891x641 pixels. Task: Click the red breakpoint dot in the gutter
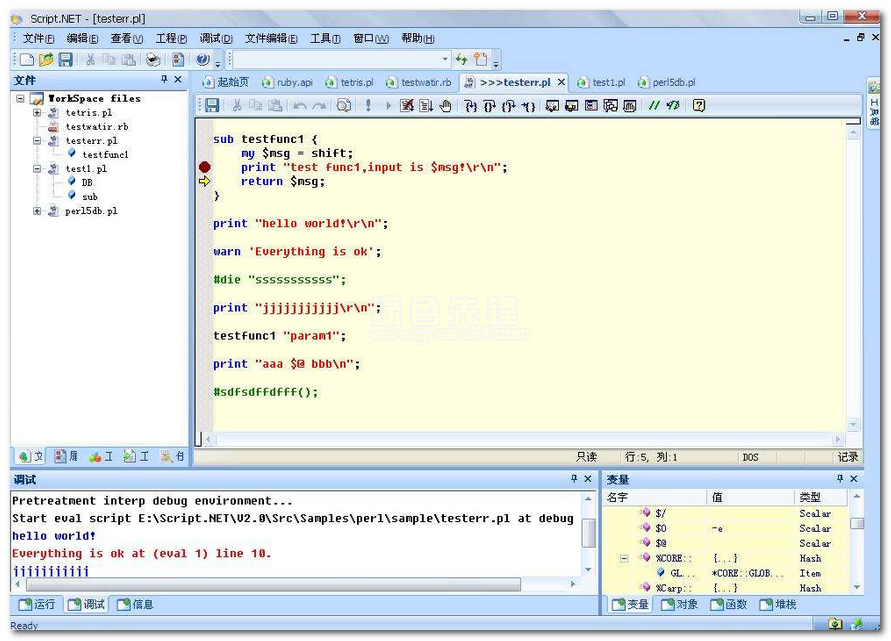(205, 167)
